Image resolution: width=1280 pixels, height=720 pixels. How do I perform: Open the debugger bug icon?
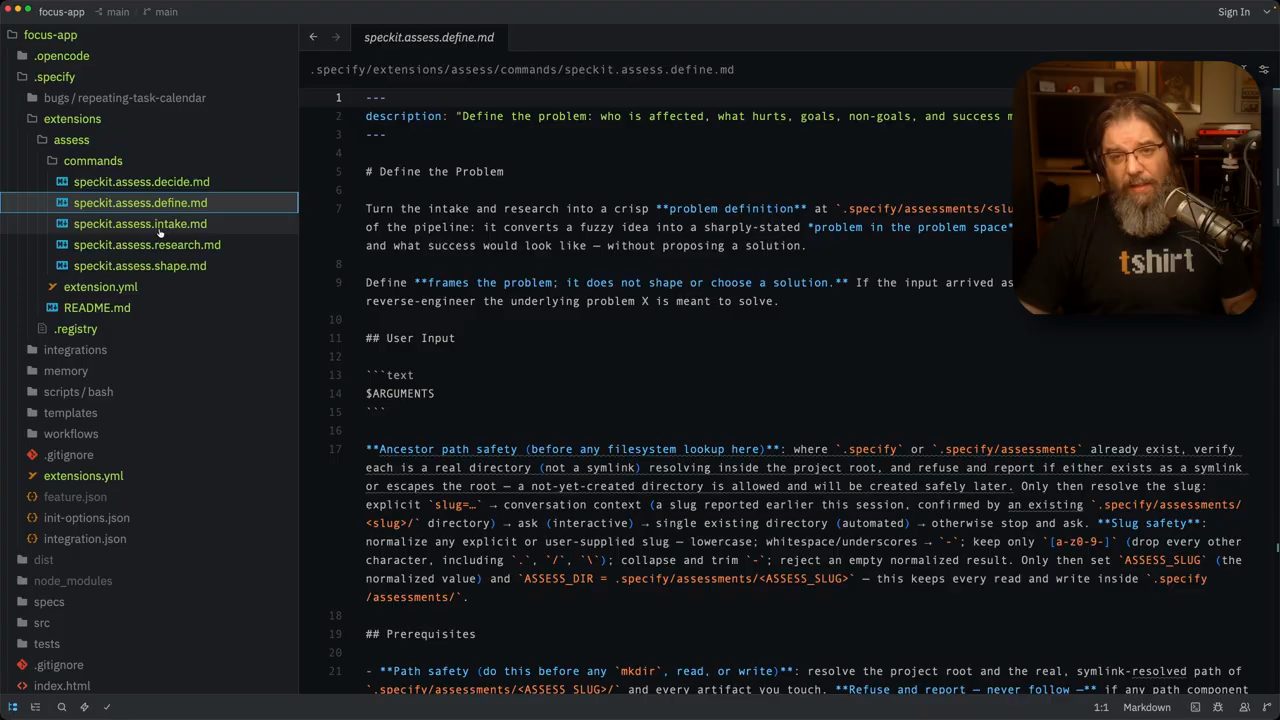click(x=1218, y=707)
